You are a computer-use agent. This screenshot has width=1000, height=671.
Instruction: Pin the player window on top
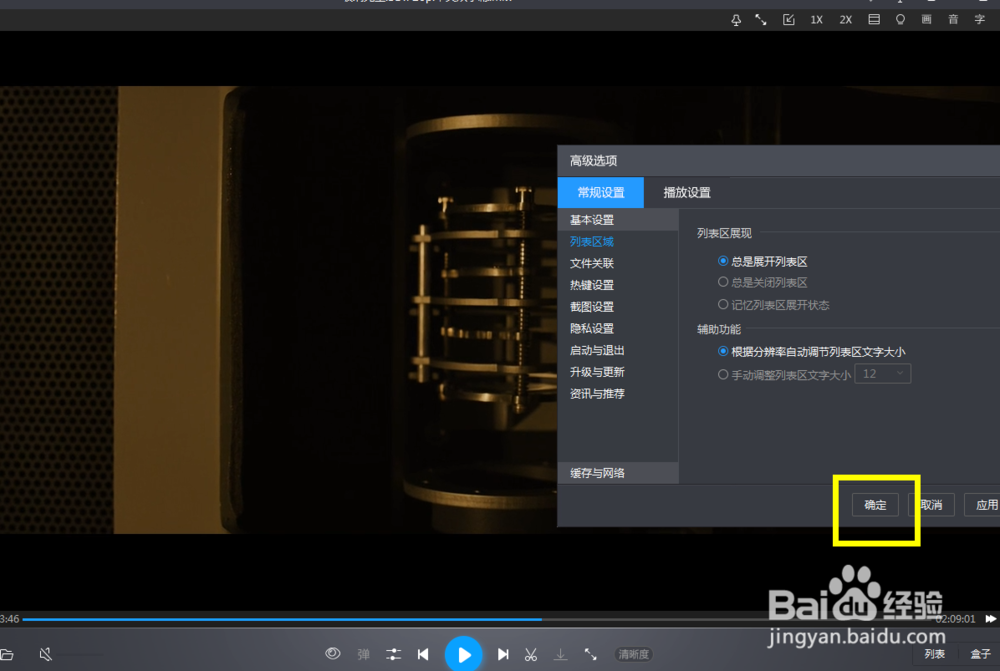[x=736, y=20]
